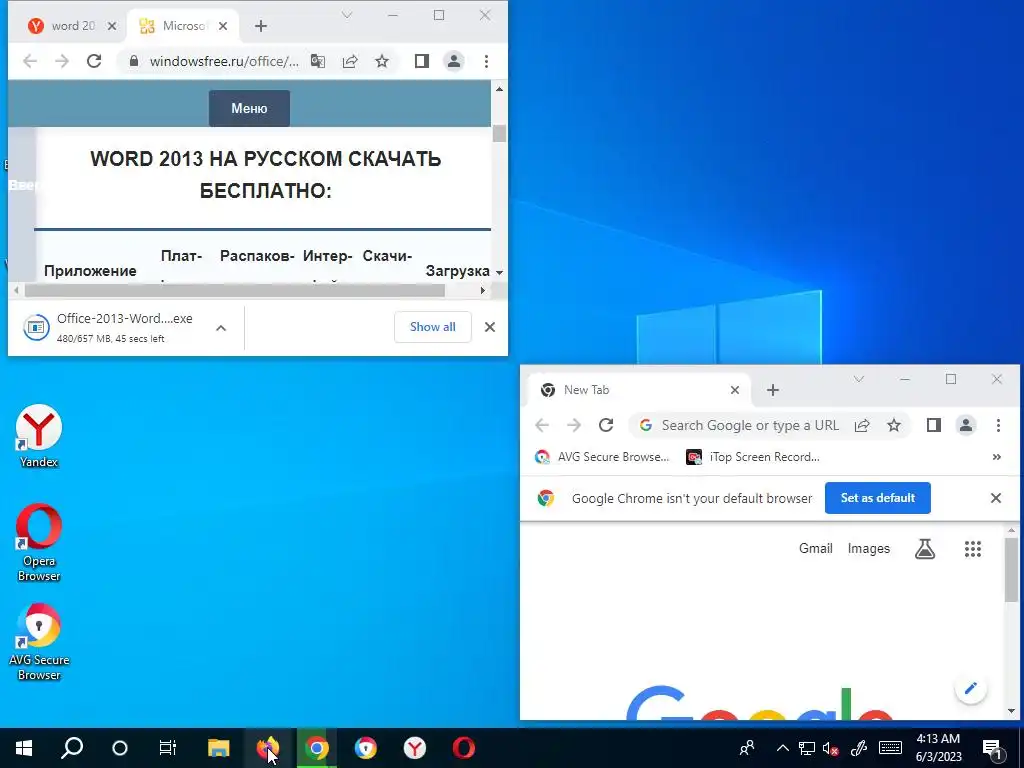Open Windows search from the taskbar
1024x768 pixels.
coord(72,748)
